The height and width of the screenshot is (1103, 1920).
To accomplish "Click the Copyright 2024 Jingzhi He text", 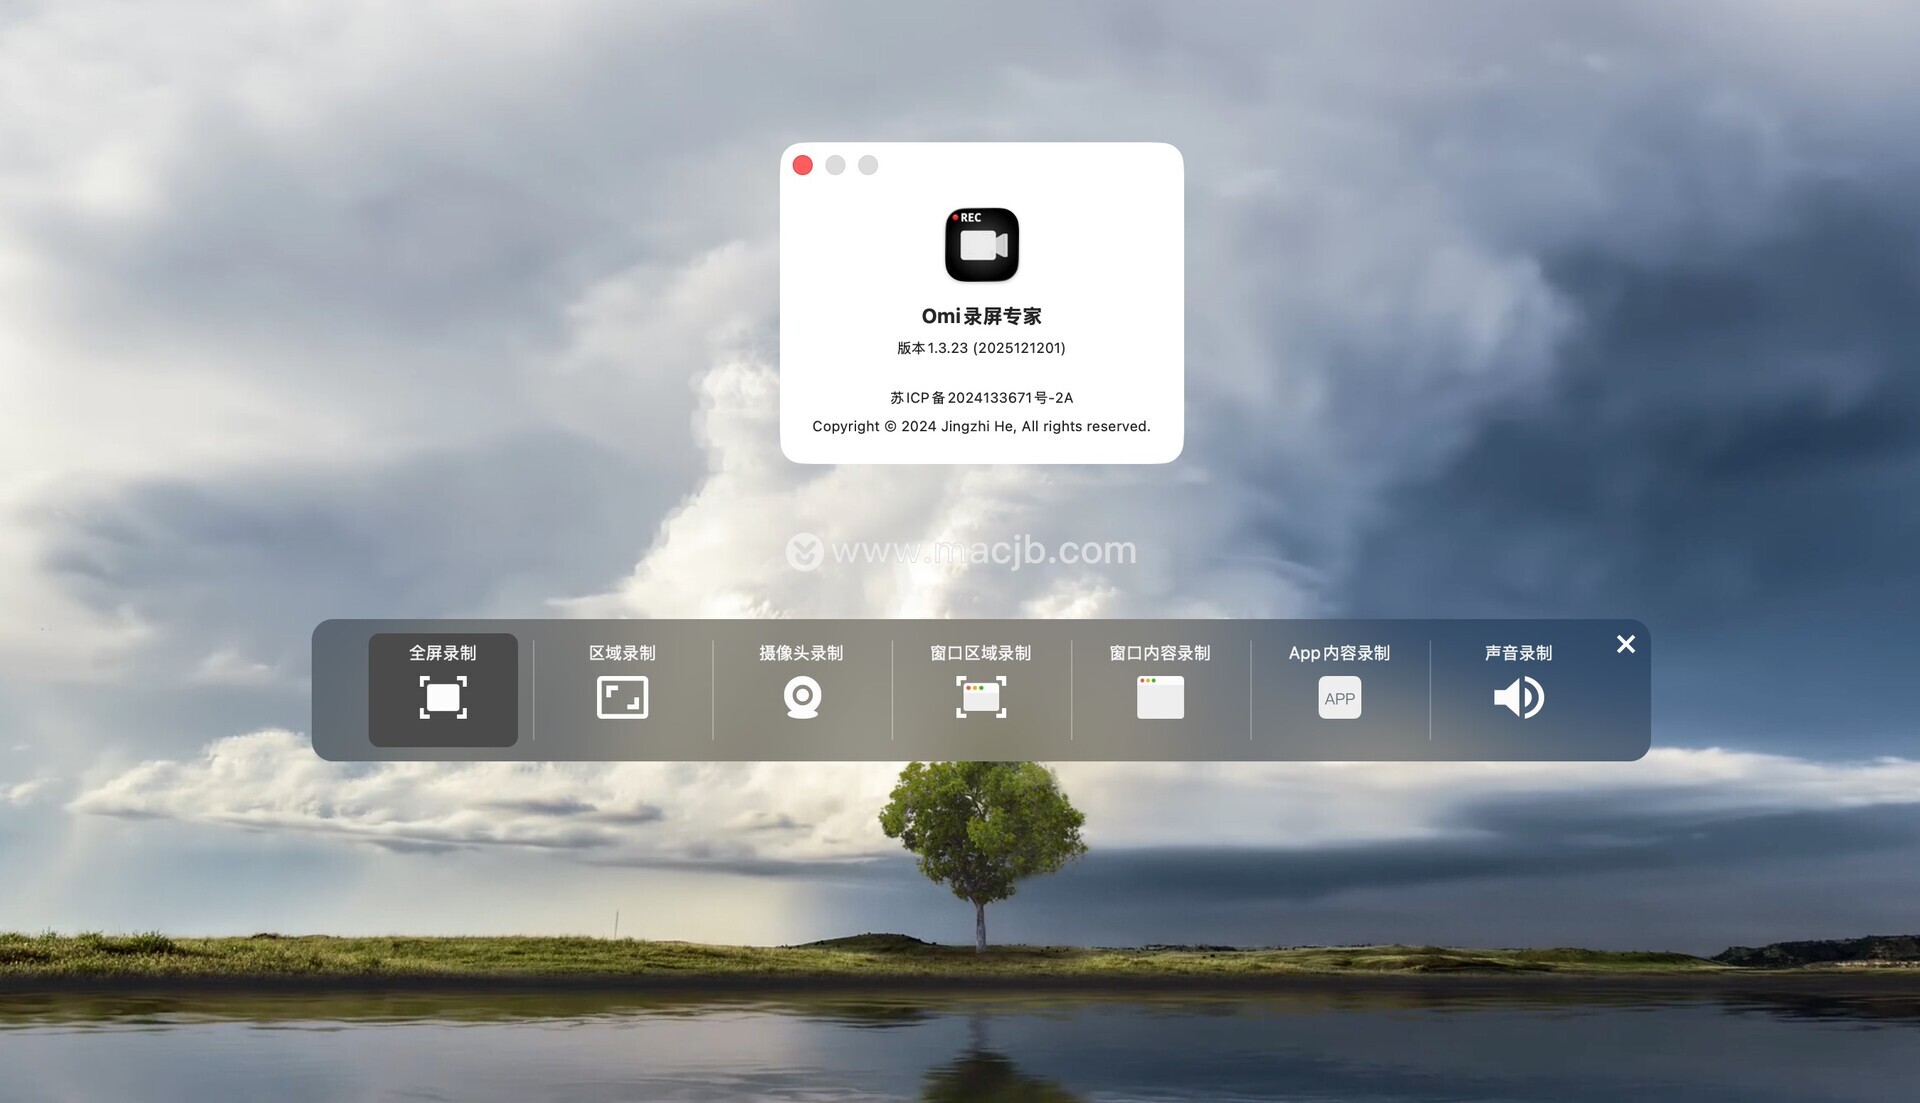I will 981,426.
